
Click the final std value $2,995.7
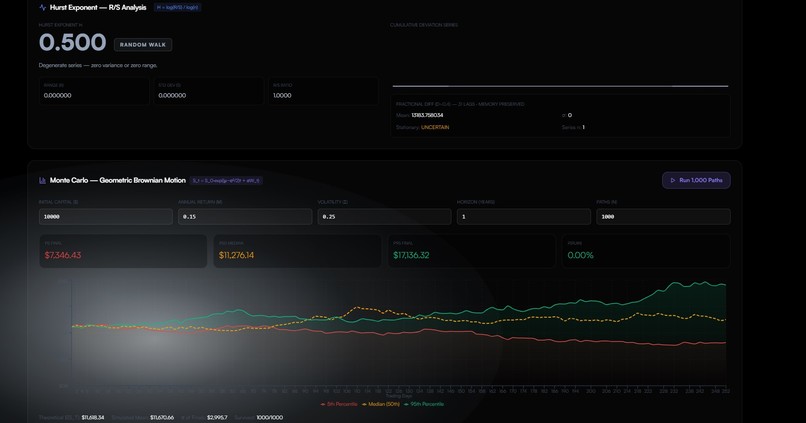tap(217, 418)
